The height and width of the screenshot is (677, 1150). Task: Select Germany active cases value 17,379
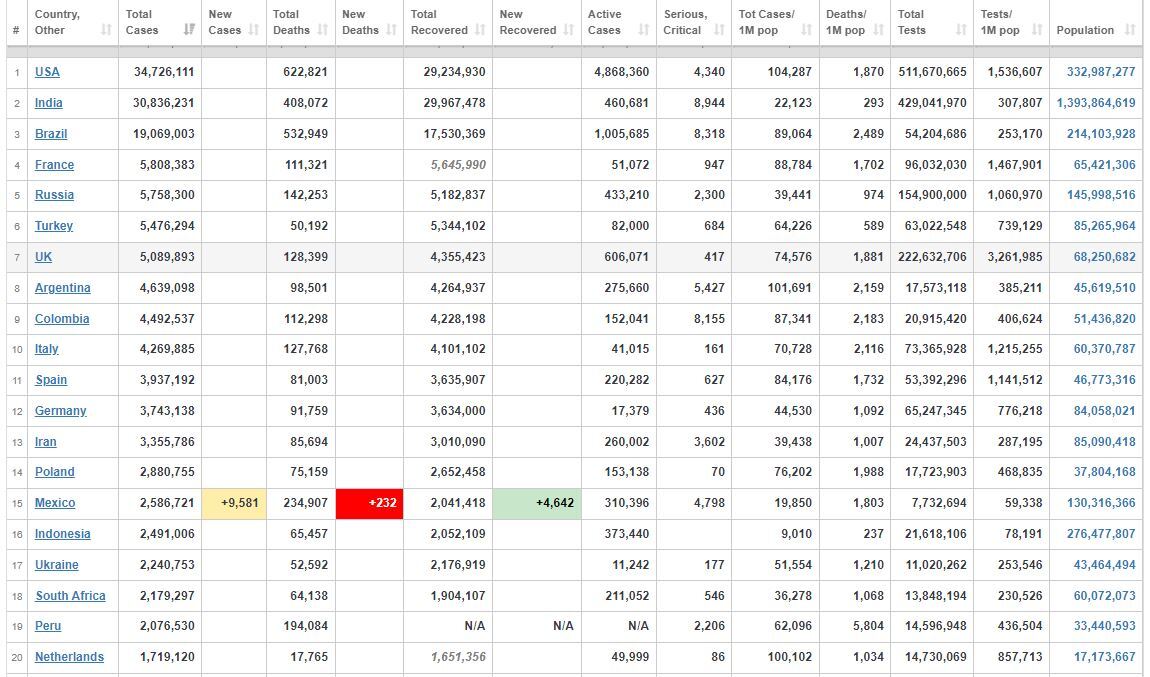pyautogui.click(x=630, y=411)
